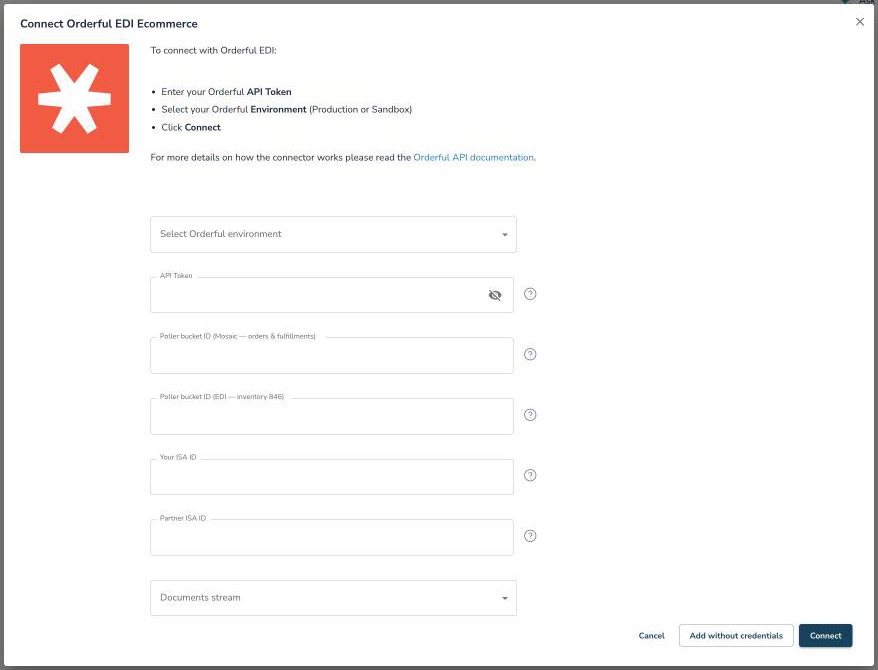
Task: Open help icon for EDI inventory 846 bucket
Action: tap(530, 415)
